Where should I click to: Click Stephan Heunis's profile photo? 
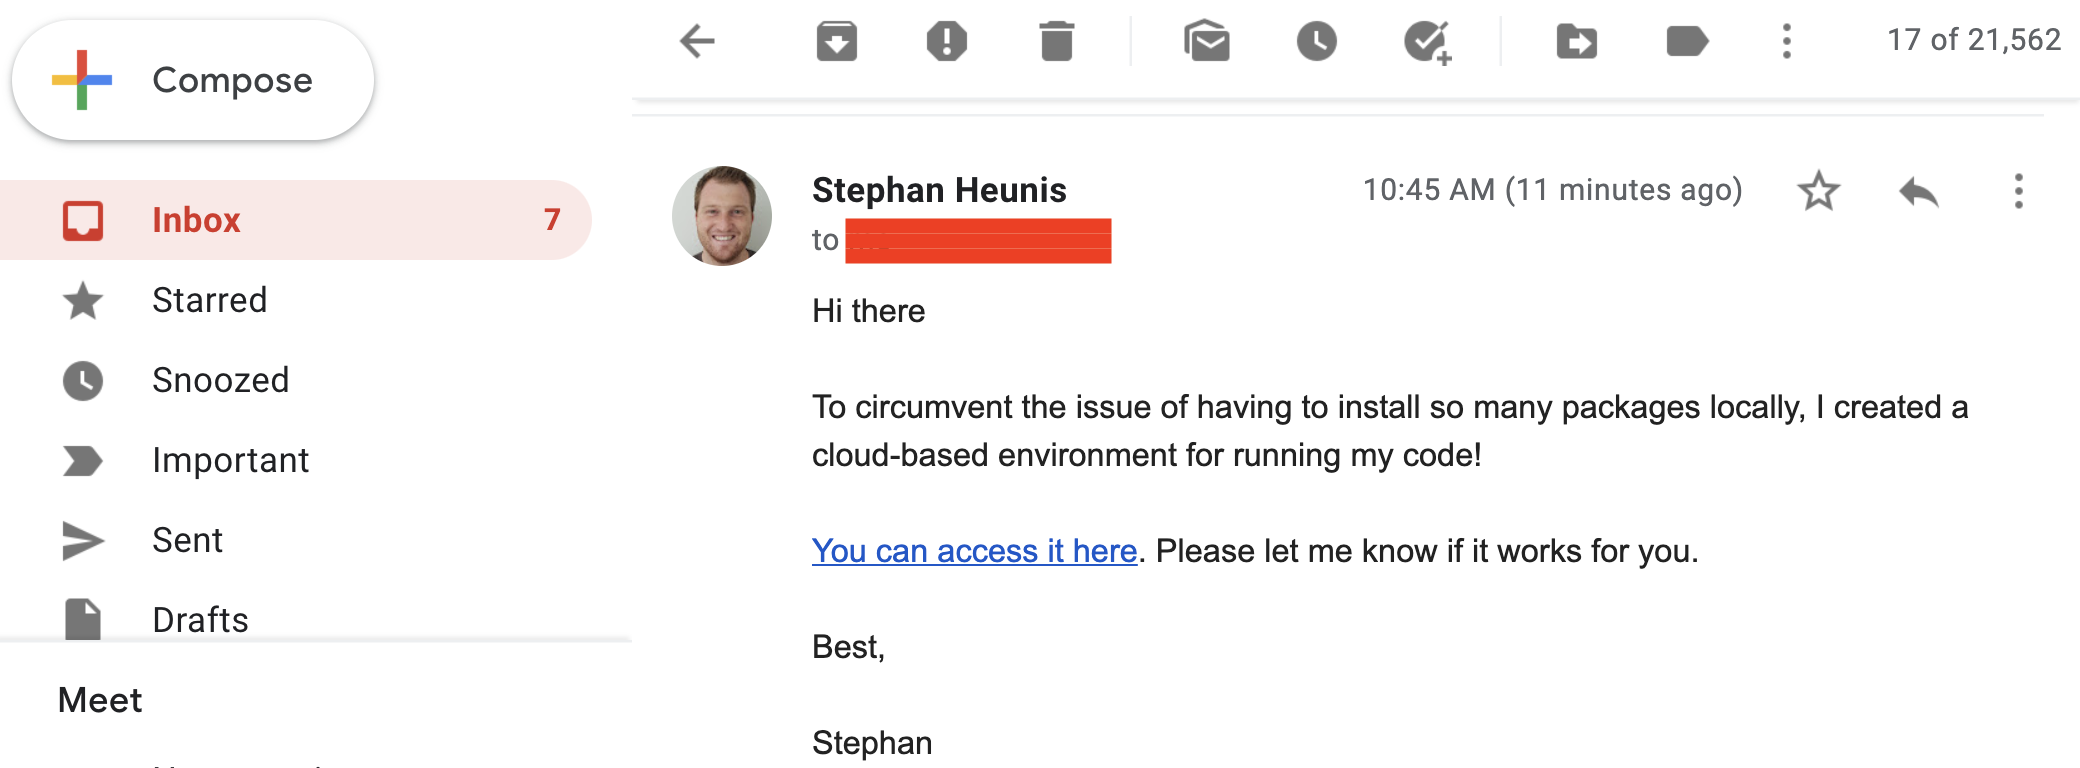coord(722,216)
